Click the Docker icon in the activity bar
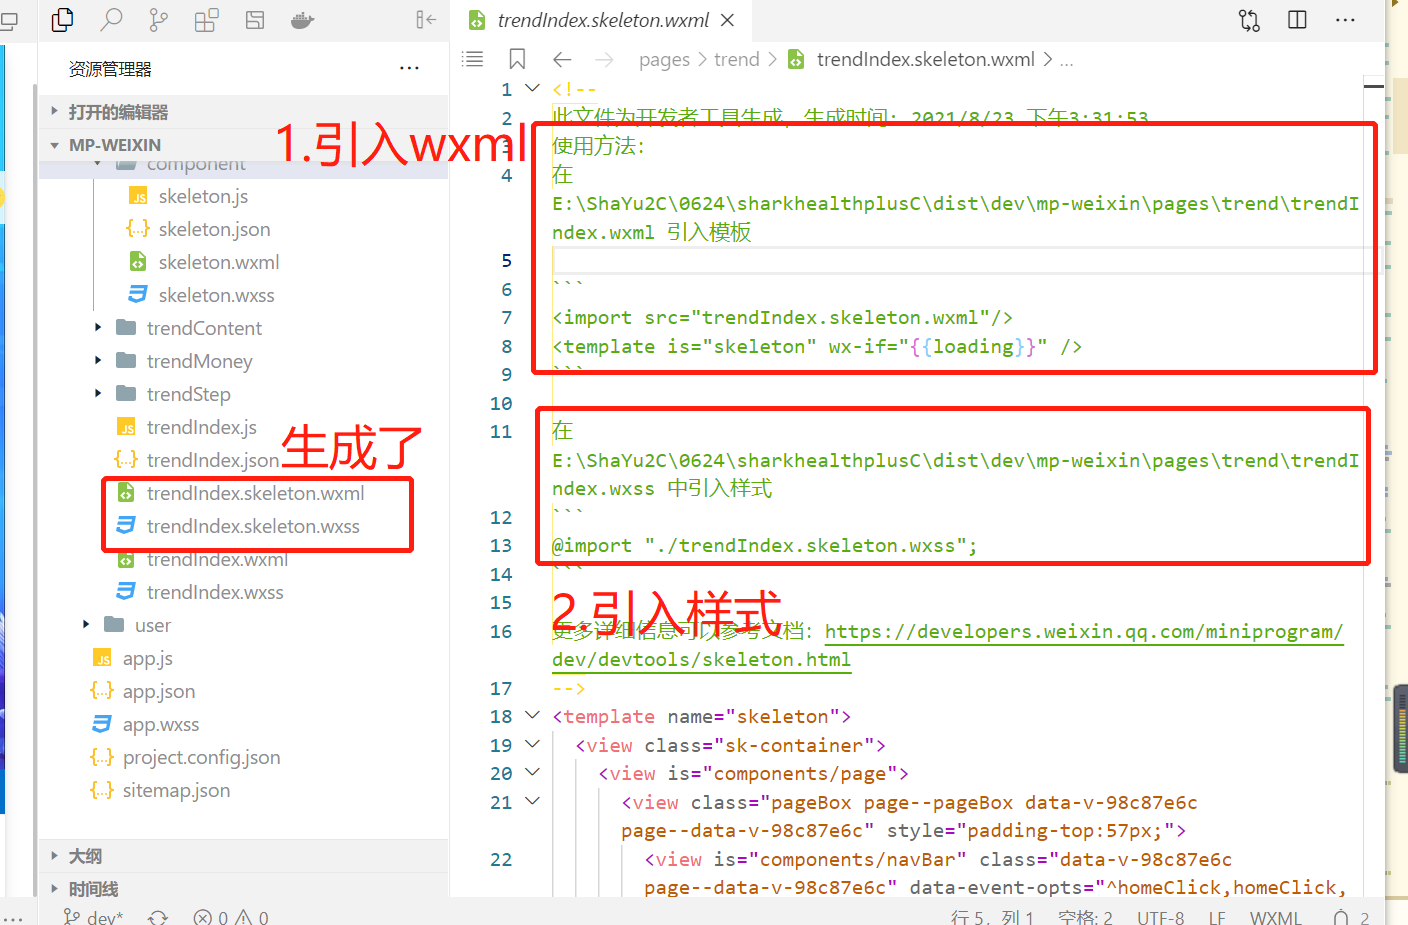 tap(302, 19)
